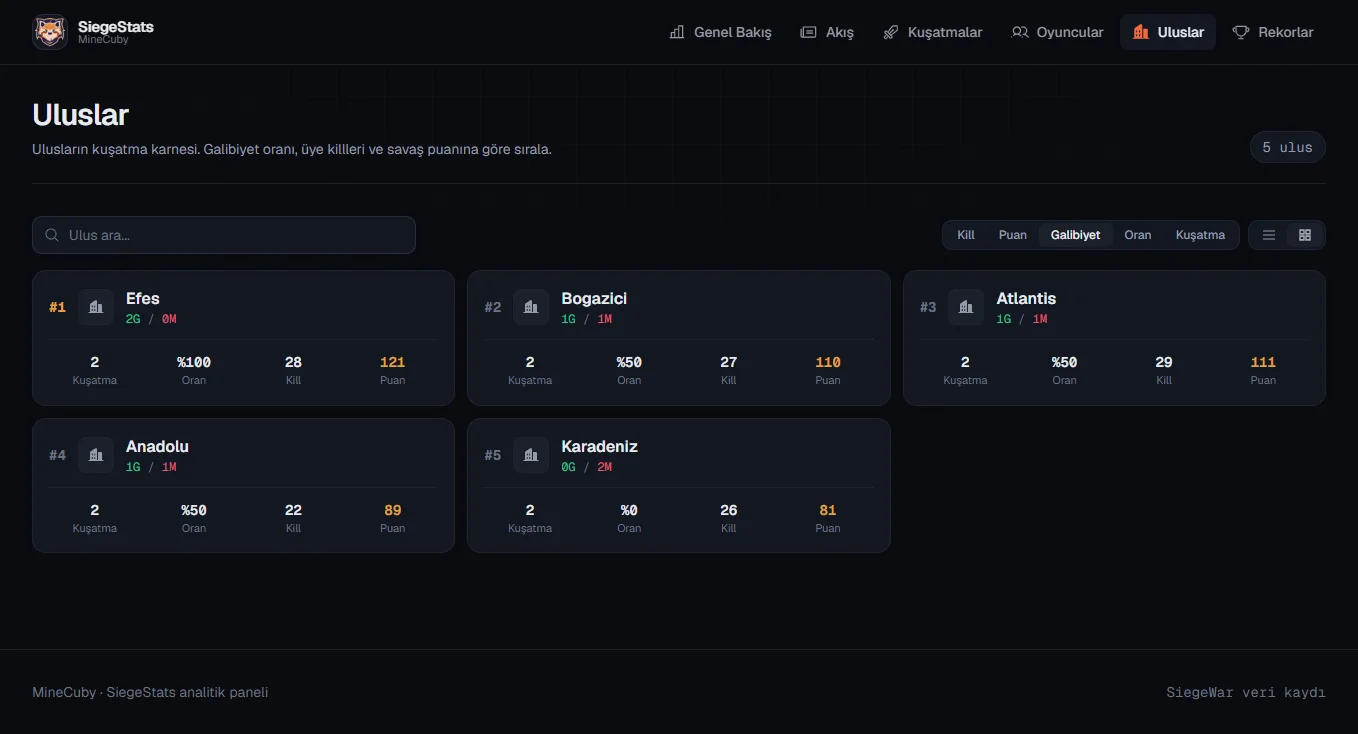Click the Bogazici nation building icon
Image resolution: width=1358 pixels, height=734 pixels.
pos(531,307)
